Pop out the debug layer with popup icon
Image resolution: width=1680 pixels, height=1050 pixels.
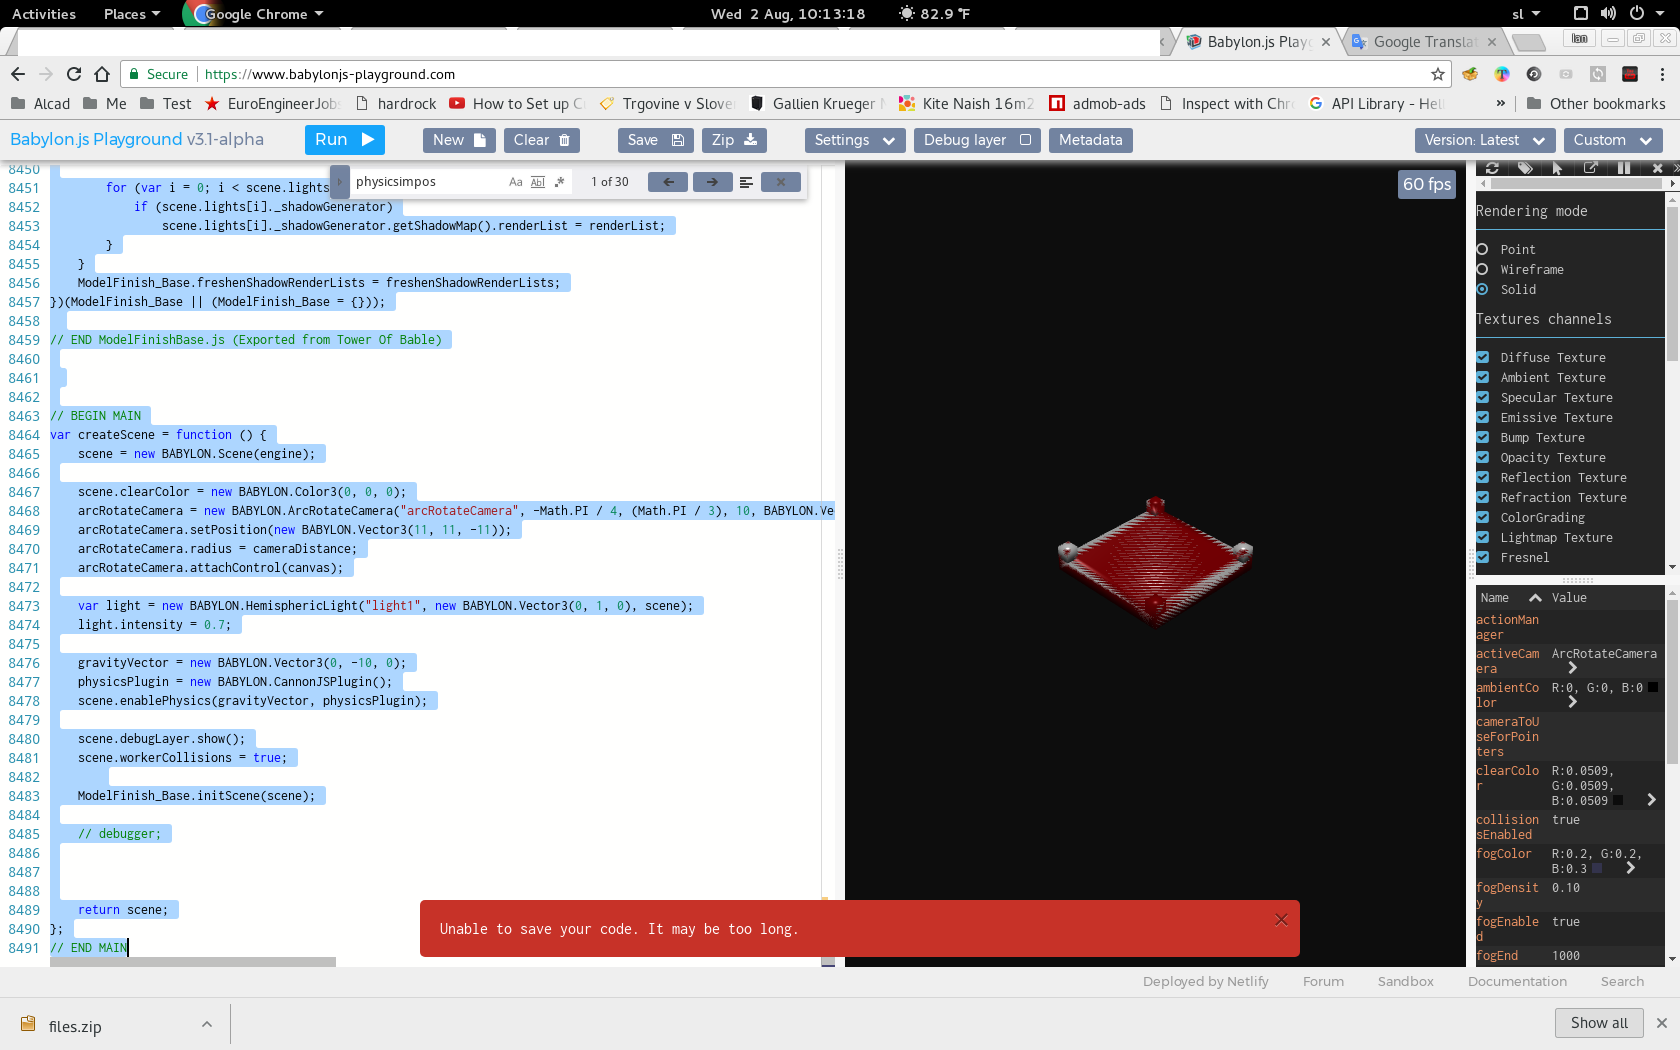(1590, 168)
